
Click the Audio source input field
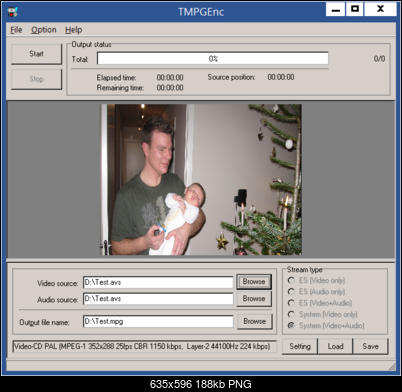(x=158, y=299)
